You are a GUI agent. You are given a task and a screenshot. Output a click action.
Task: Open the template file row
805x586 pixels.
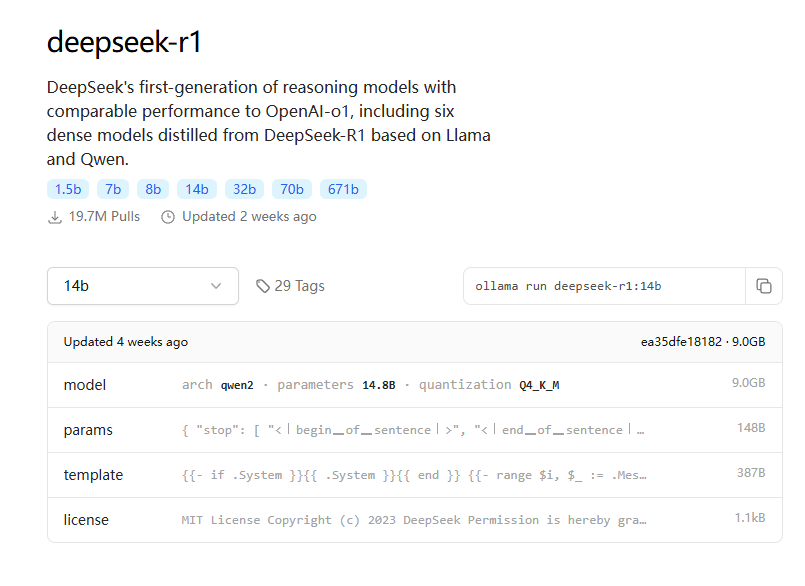[x=414, y=475]
